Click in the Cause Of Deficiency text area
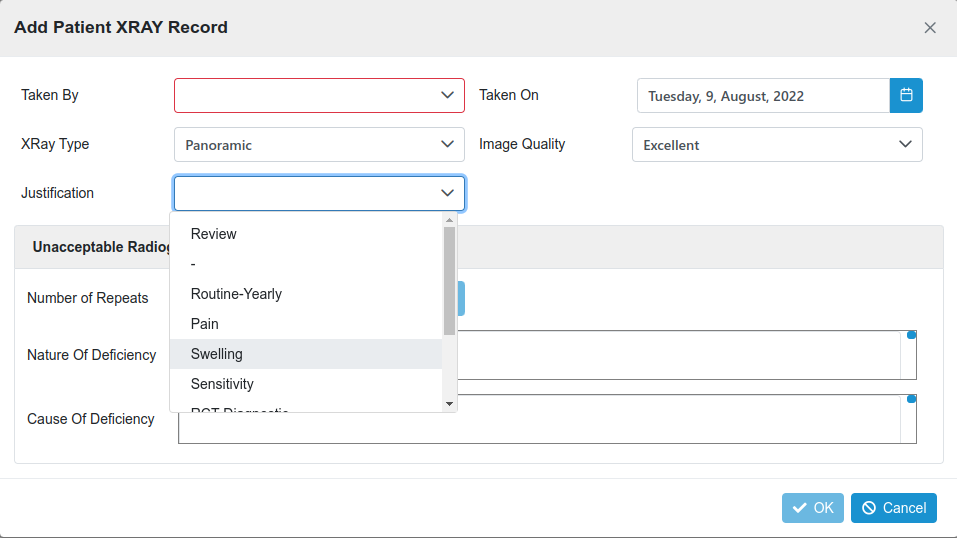The height and width of the screenshot is (538, 957). point(680,419)
